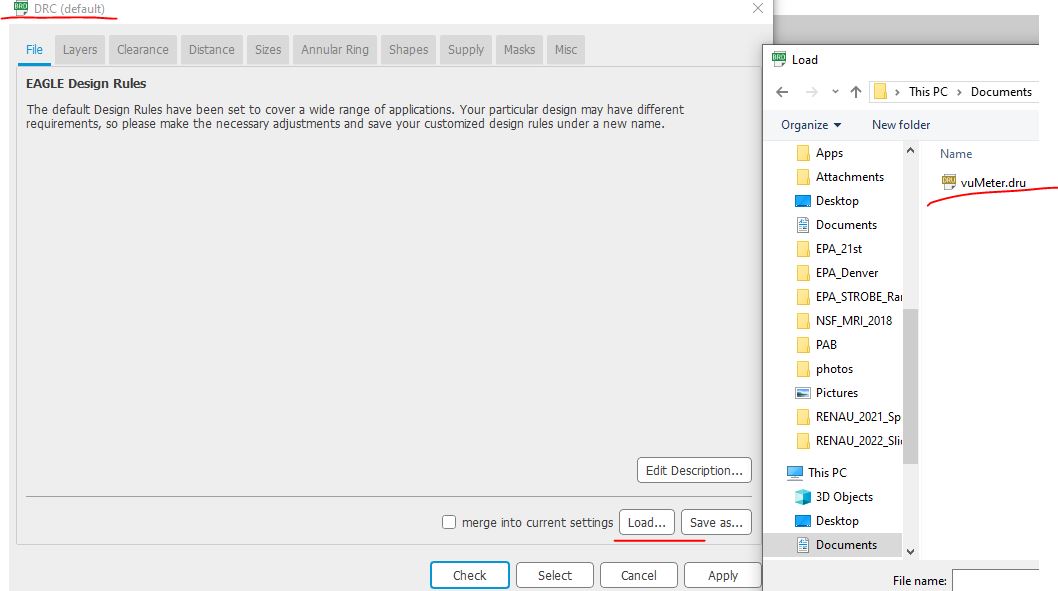Run the design rule Check button

pos(470,575)
